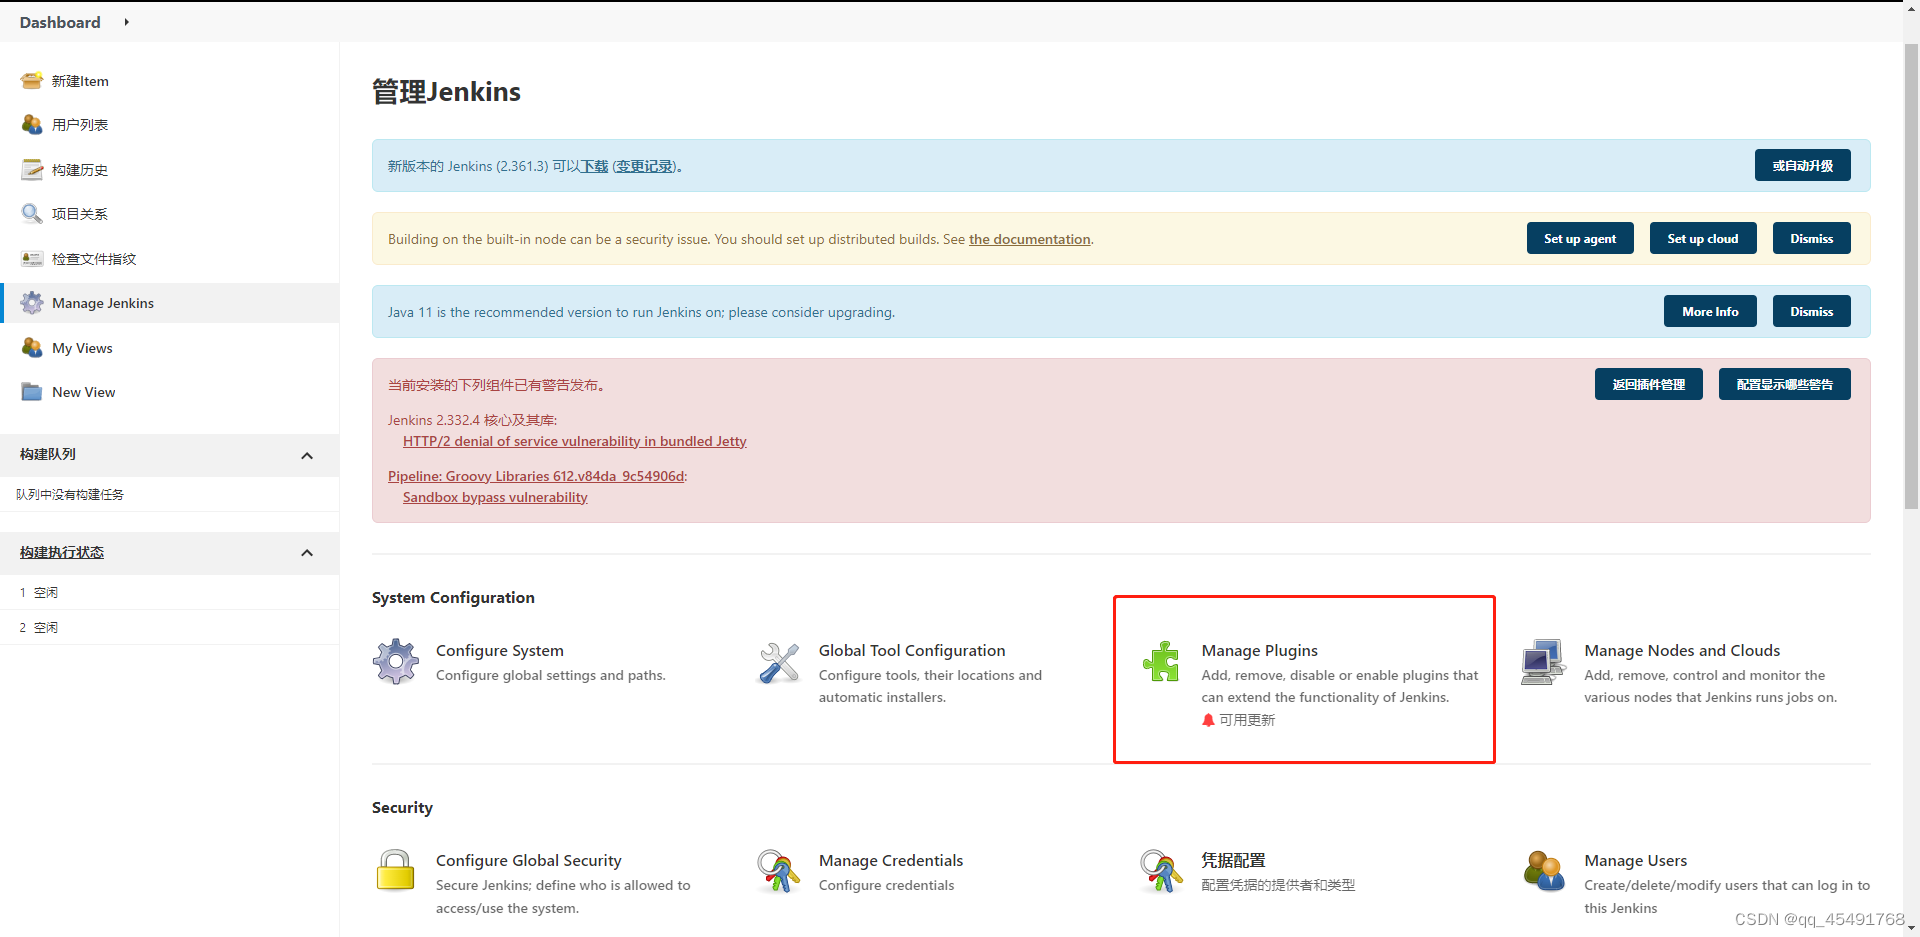1920x937 pixels.
Task: Click the page vertical scrollbar thumb
Action: pyautogui.click(x=1911, y=276)
